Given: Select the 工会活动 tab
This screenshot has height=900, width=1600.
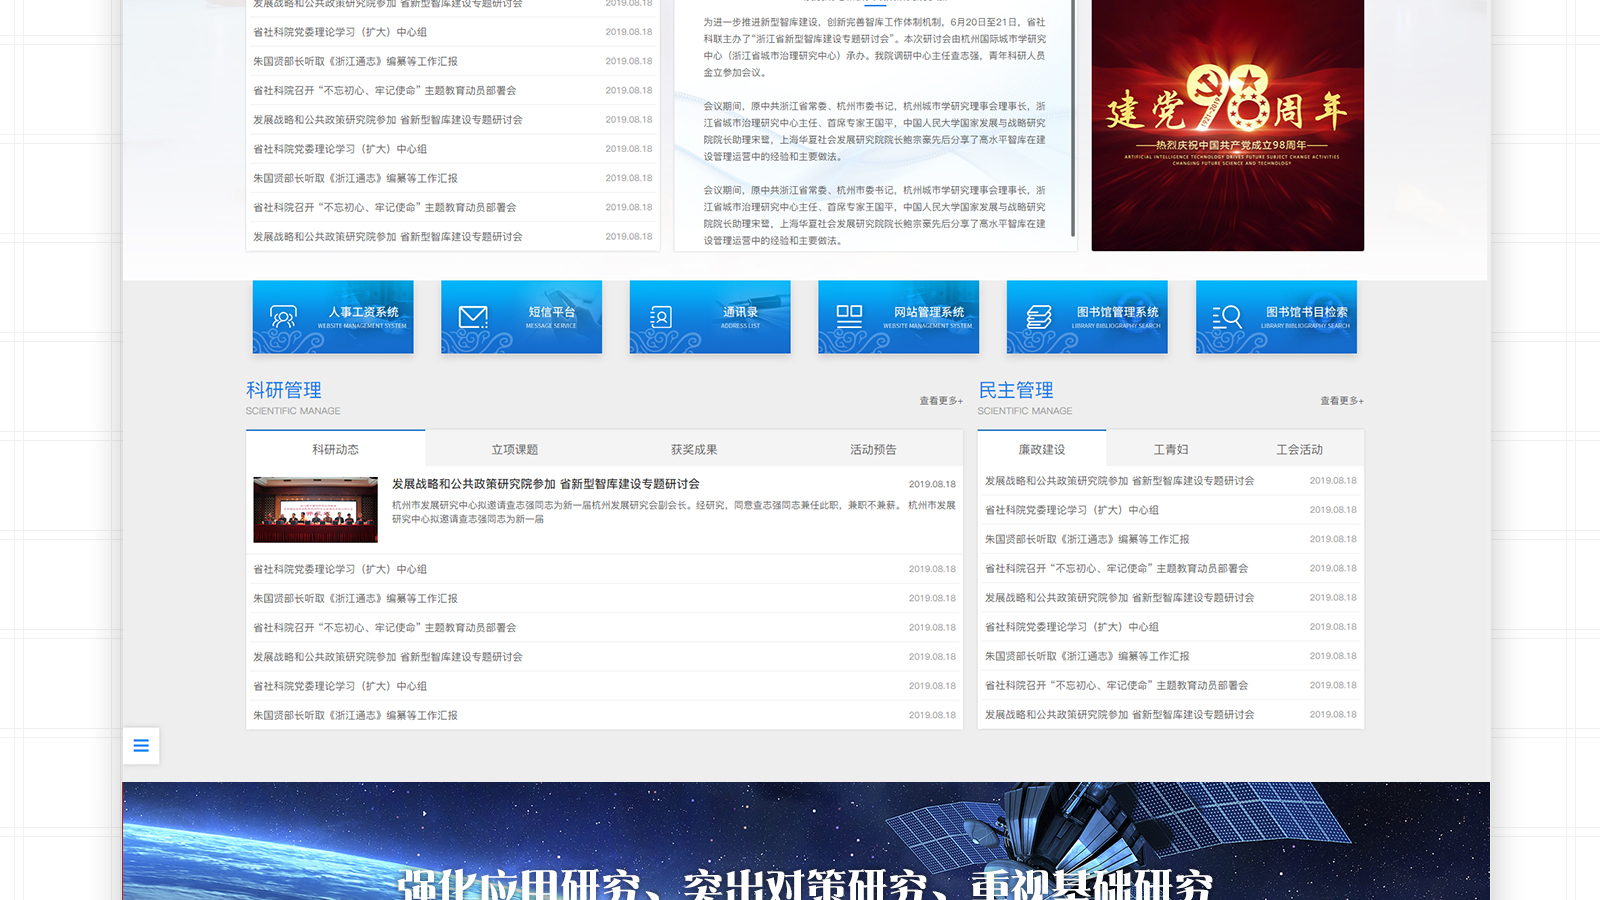Looking at the screenshot, I should click(x=1299, y=450).
